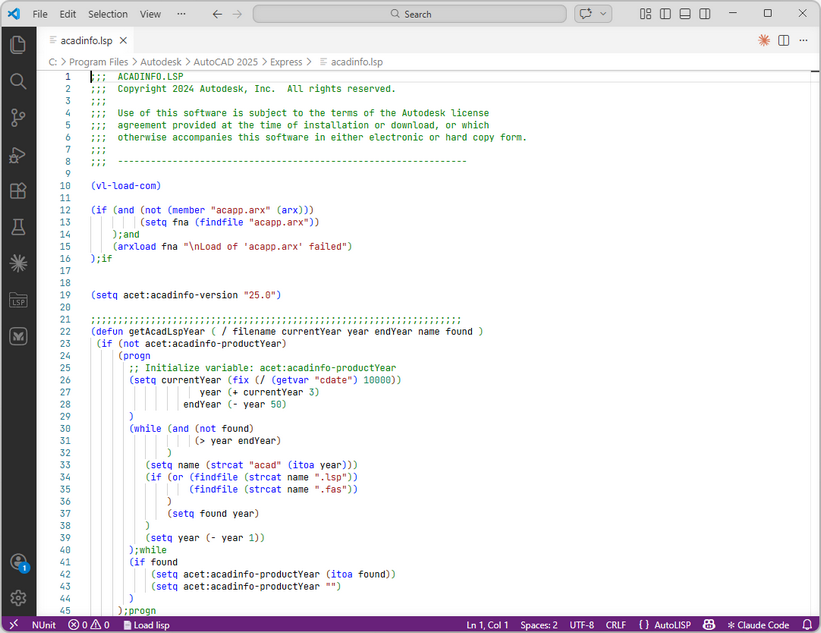Image resolution: width=821 pixels, height=633 pixels.
Task: Open the Extensions view
Action: [17, 190]
